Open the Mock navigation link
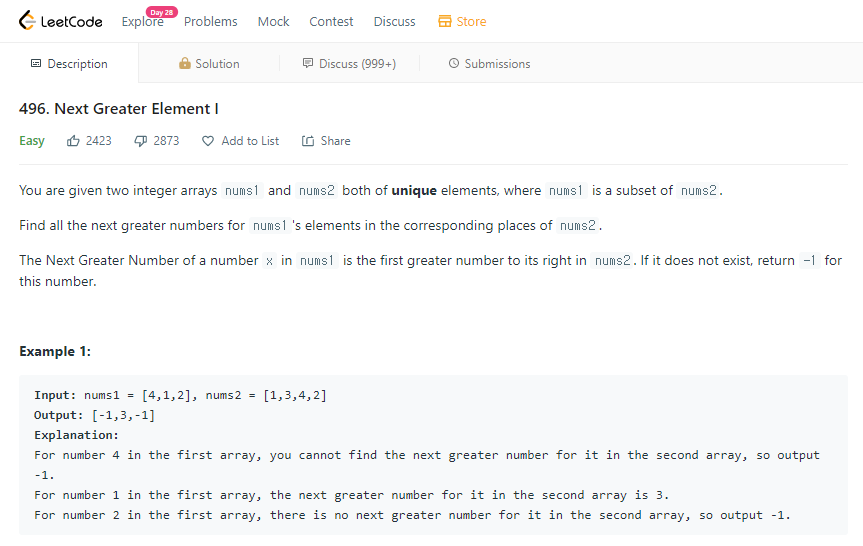Image resolution: width=863 pixels, height=546 pixels. (274, 21)
